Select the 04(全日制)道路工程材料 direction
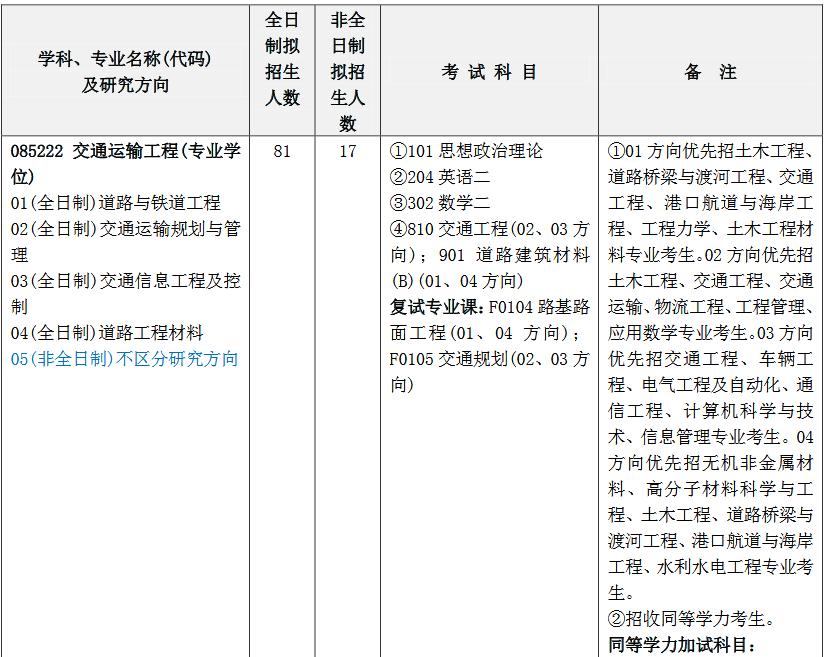Viewport: 825px width, 657px height. tap(107, 333)
